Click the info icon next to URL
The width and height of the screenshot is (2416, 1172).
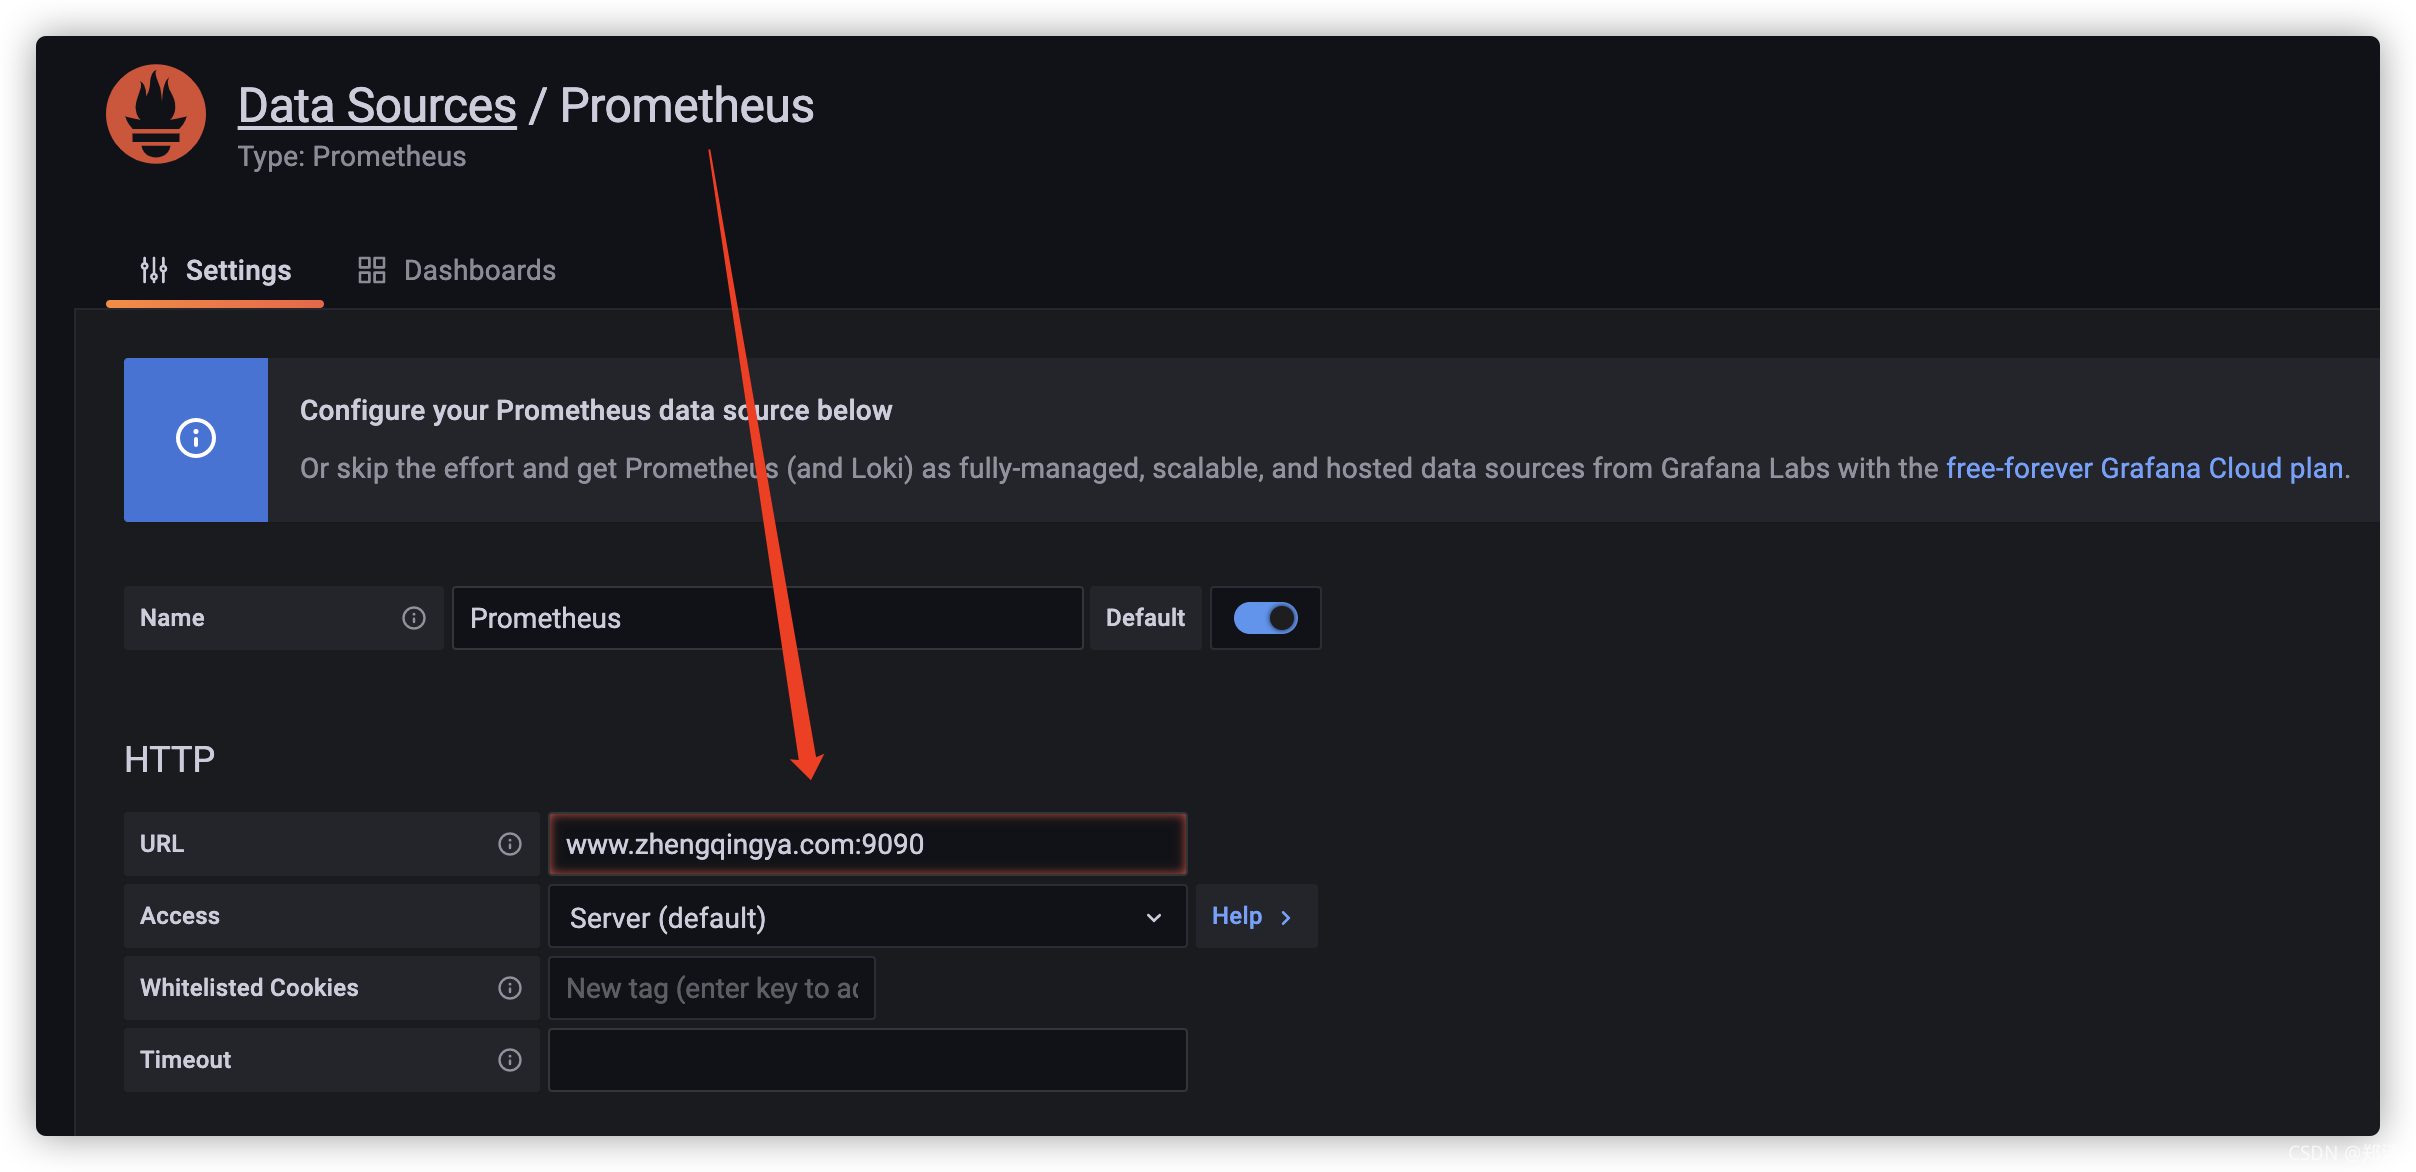pos(510,844)
